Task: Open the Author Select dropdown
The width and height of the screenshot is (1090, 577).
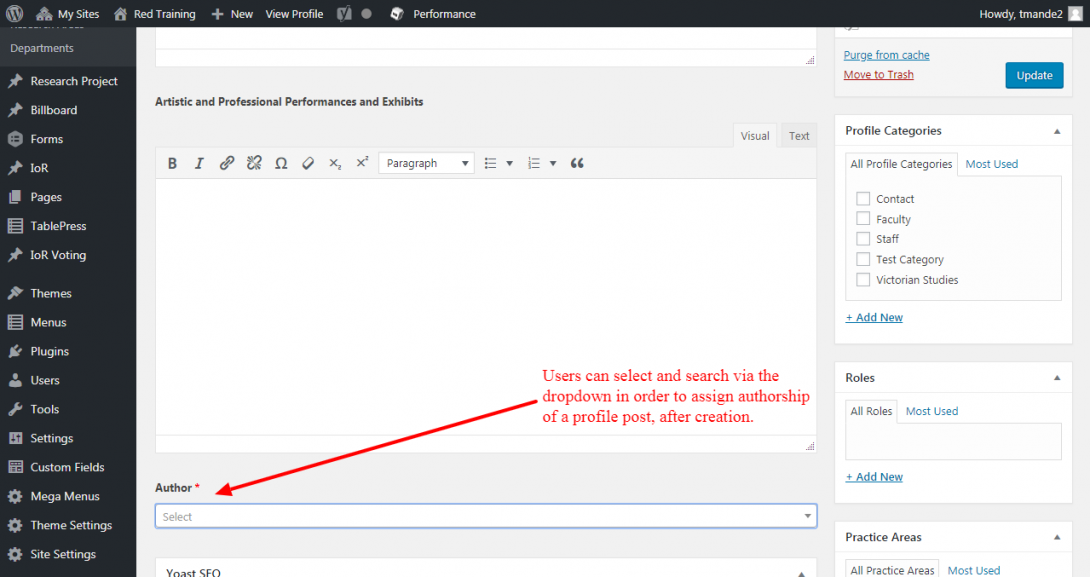Action: pyautogui.click(x=485, y=516)
